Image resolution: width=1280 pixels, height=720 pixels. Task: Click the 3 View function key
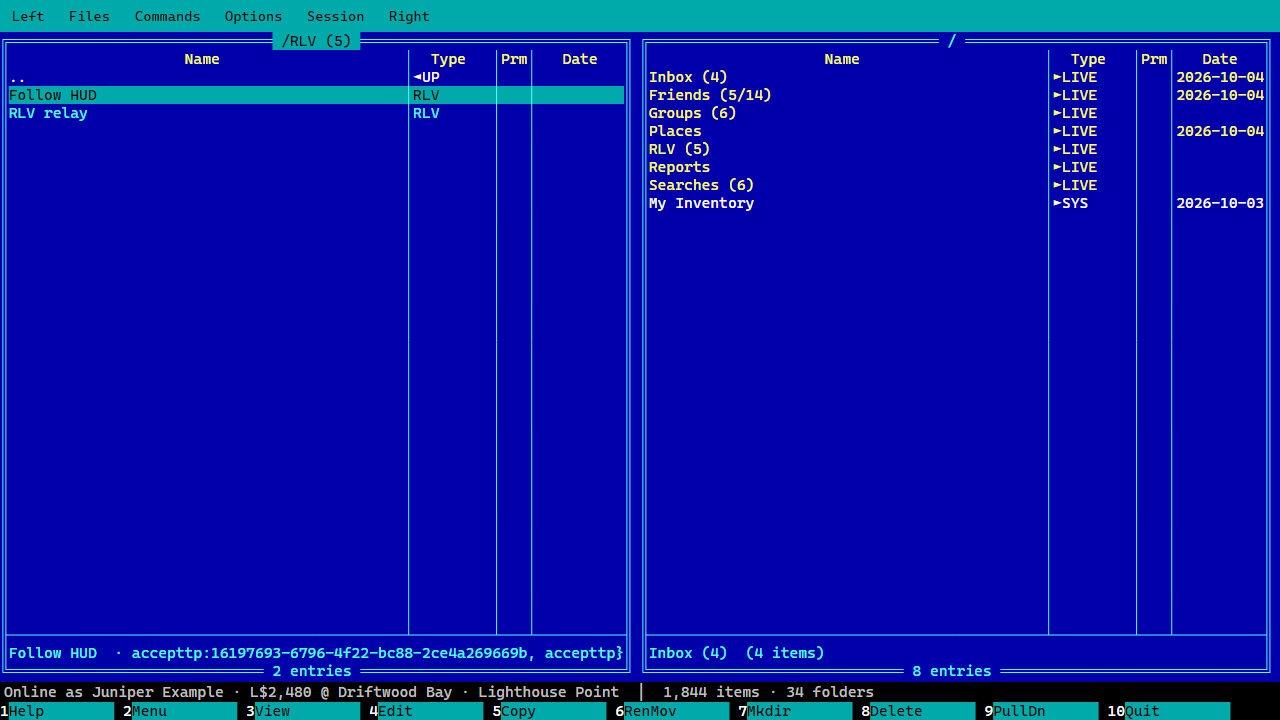tap(303, 711)
